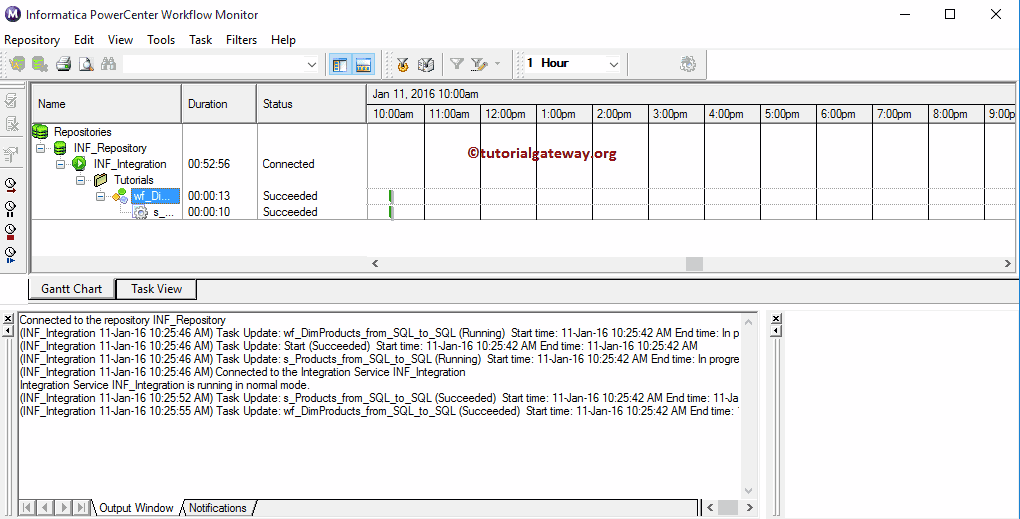This screenshot has height=519, width=1020.
Task: Click the Connected status of INF_Integration
Action: (288, 164)
